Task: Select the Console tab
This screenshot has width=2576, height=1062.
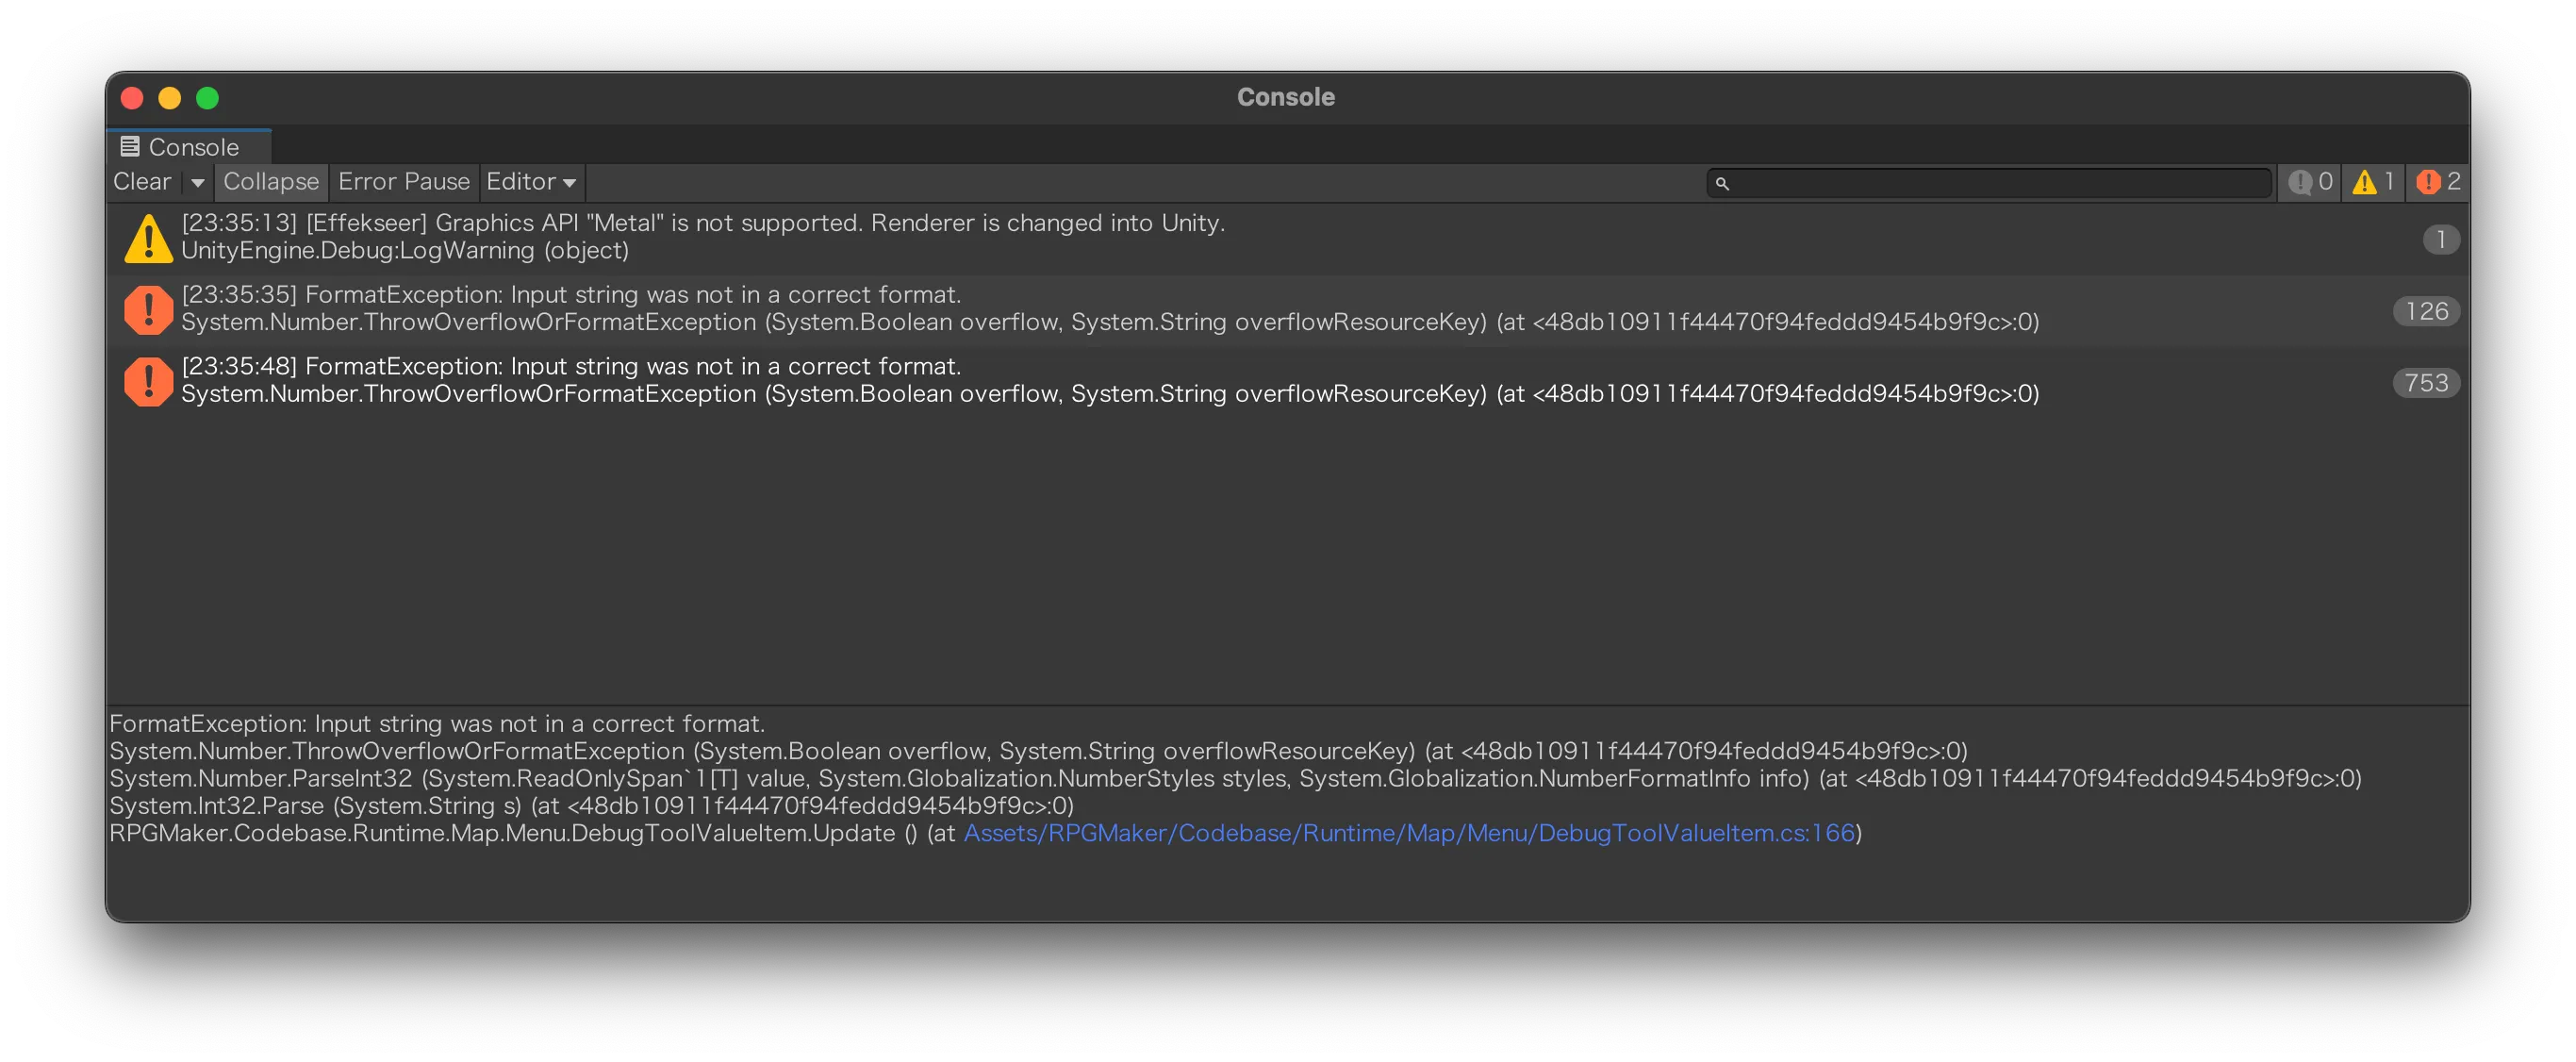Action: (x=192, y=148)
